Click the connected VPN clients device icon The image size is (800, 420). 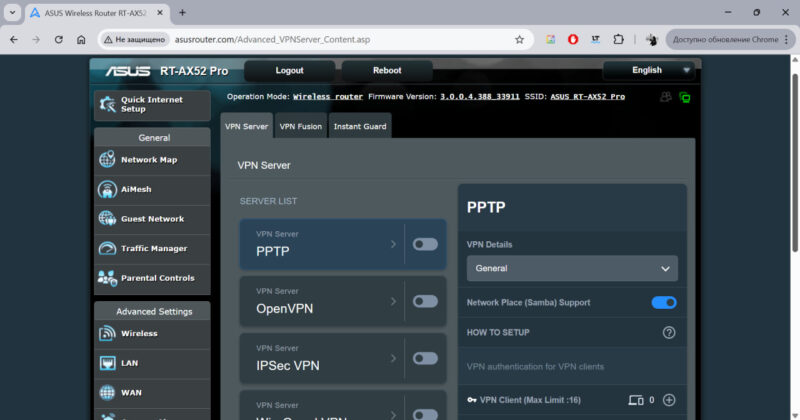tap(636, 400)
